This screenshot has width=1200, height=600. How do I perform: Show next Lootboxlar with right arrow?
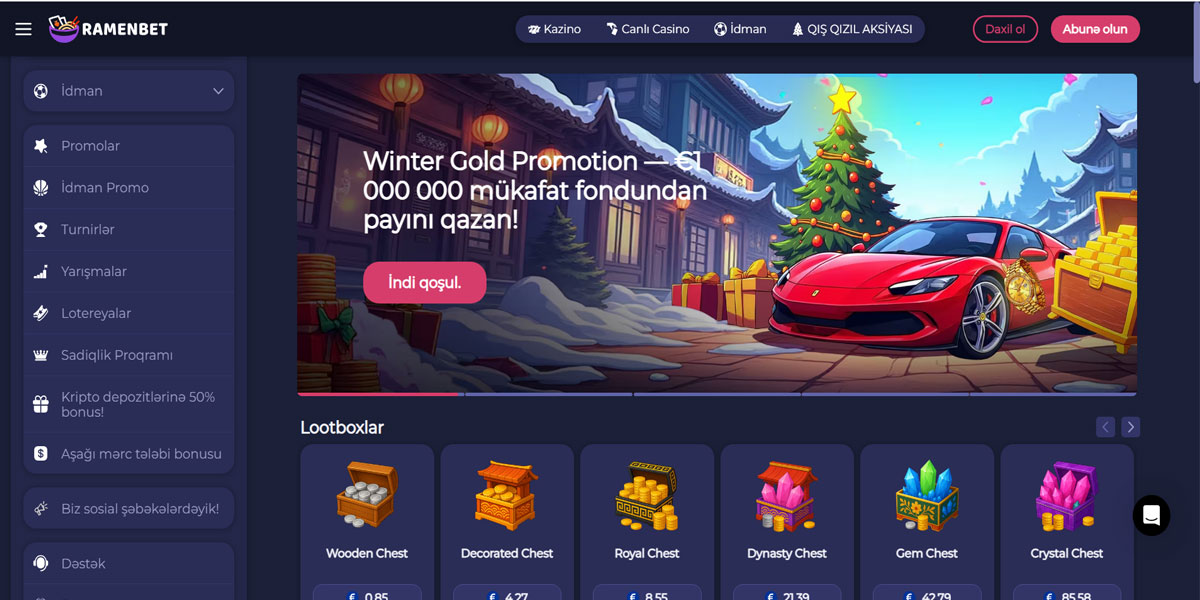(1130, 427)
